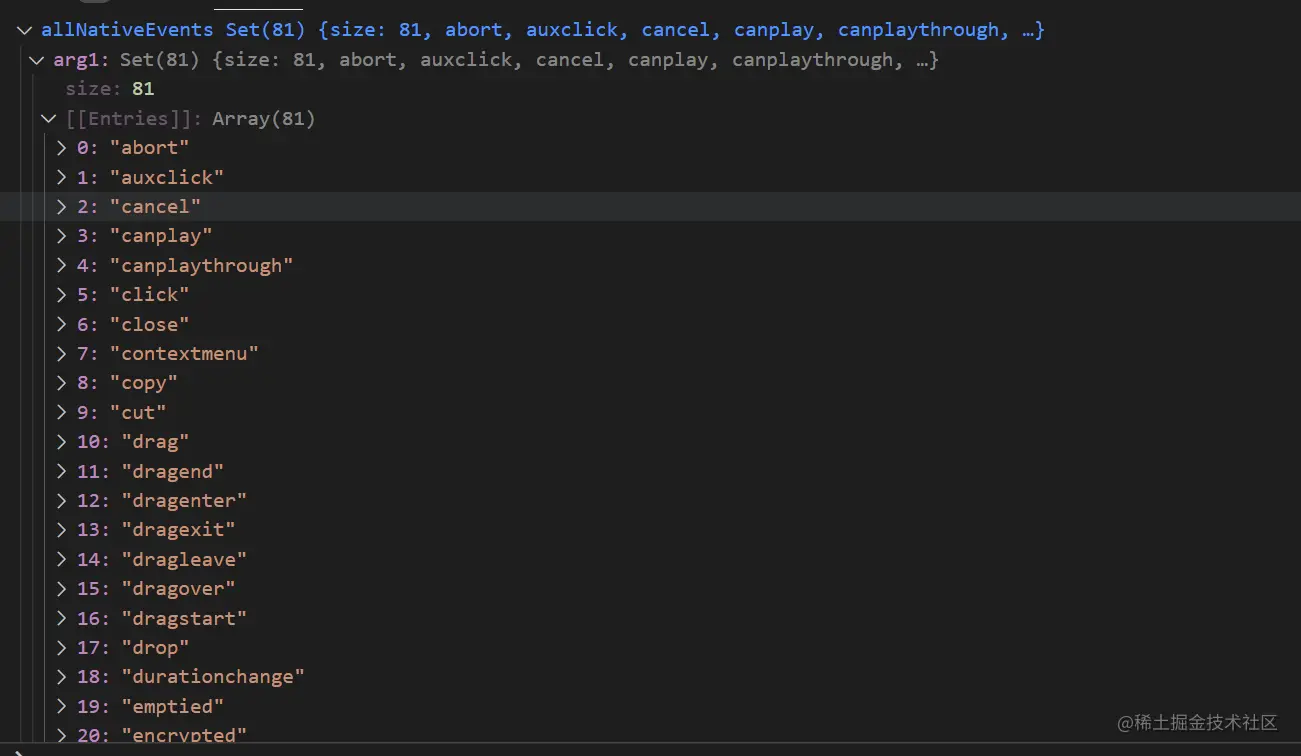
Task: Select the "dragover" string value
Action: (179, 589)
